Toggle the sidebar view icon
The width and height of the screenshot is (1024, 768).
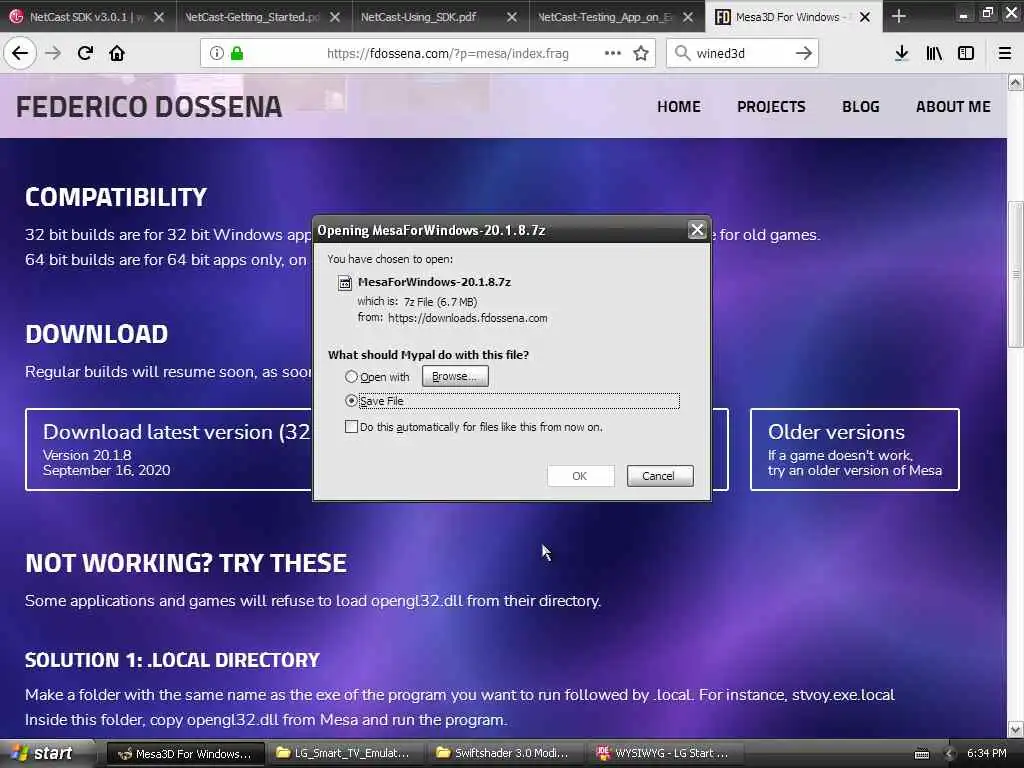966,53
